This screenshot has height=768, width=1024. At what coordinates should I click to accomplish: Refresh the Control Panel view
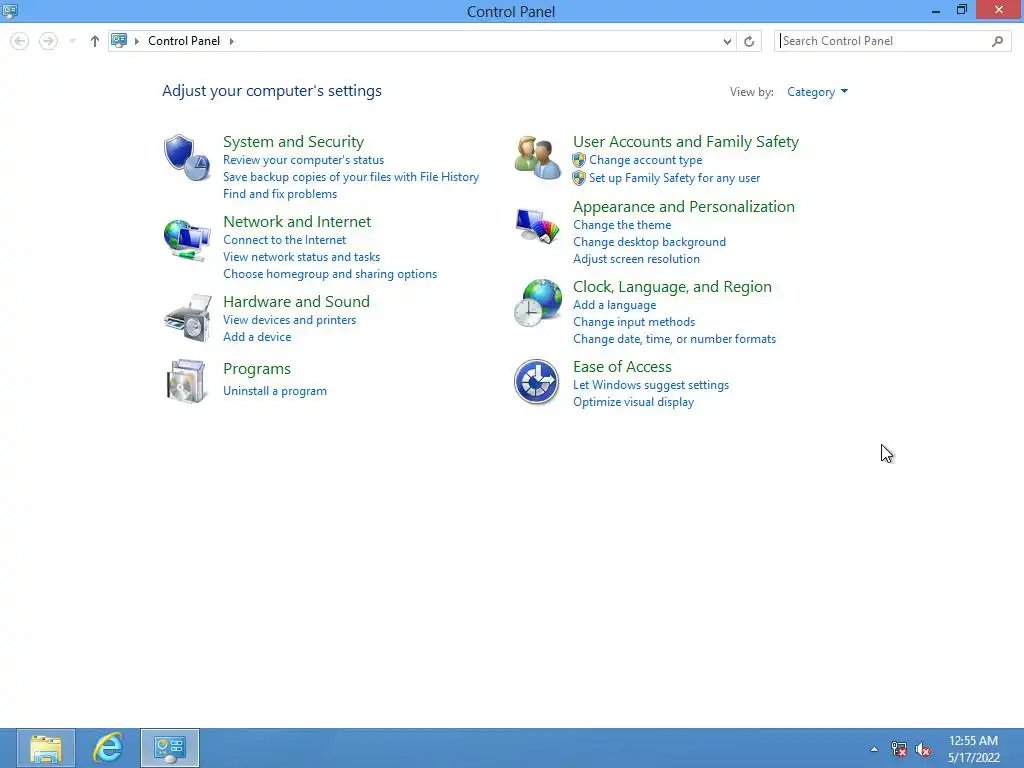pos(749,41)
